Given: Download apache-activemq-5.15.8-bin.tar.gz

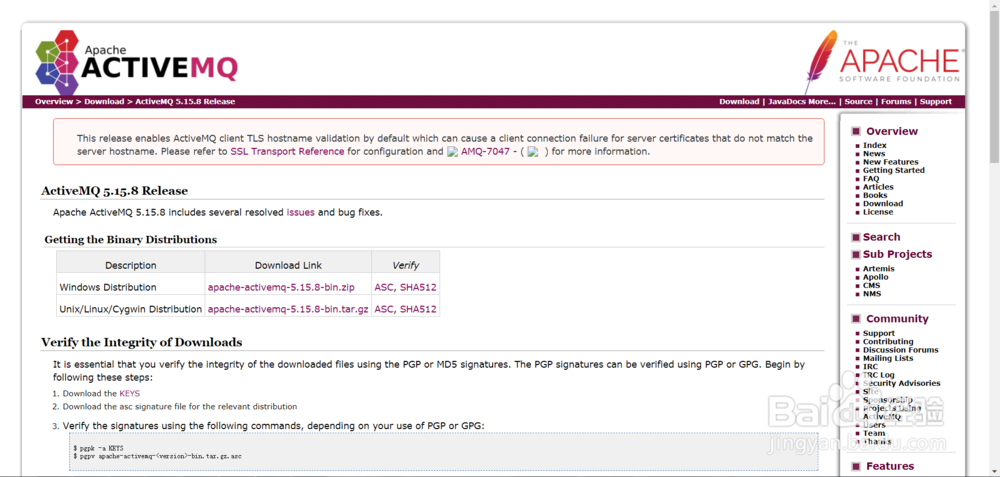Looking at the screenshot, I should point(288,309).
